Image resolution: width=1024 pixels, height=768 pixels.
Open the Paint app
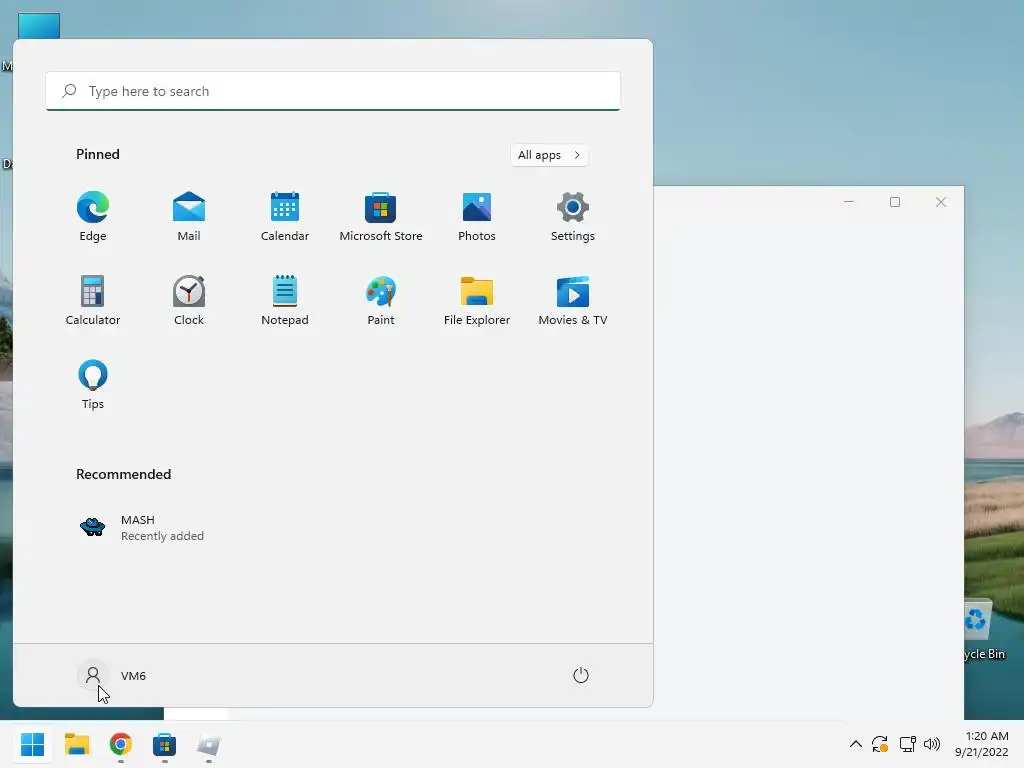pyautogui.click(x=381, y=301)
